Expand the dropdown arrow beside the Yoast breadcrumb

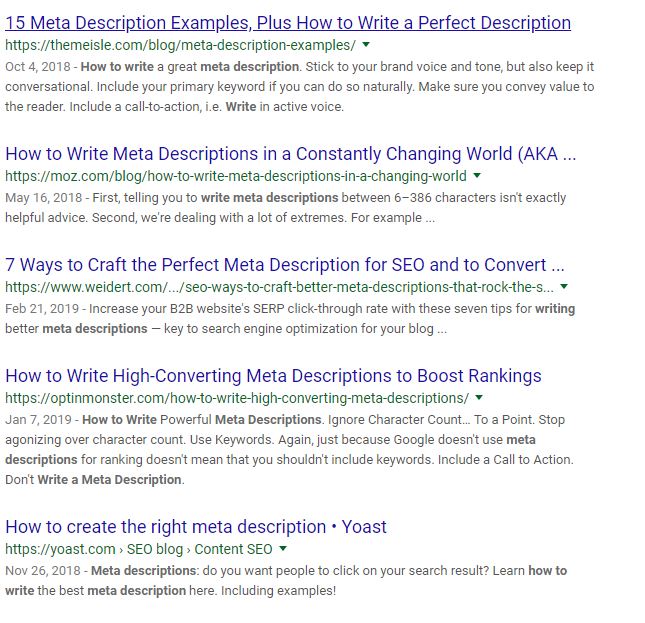(283, 549)
